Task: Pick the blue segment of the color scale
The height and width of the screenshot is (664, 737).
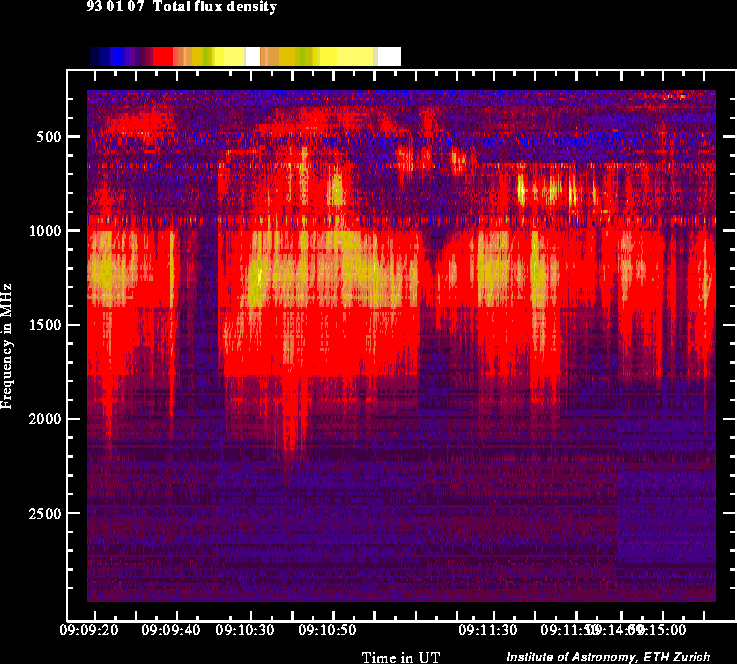Action: [117, 56]
